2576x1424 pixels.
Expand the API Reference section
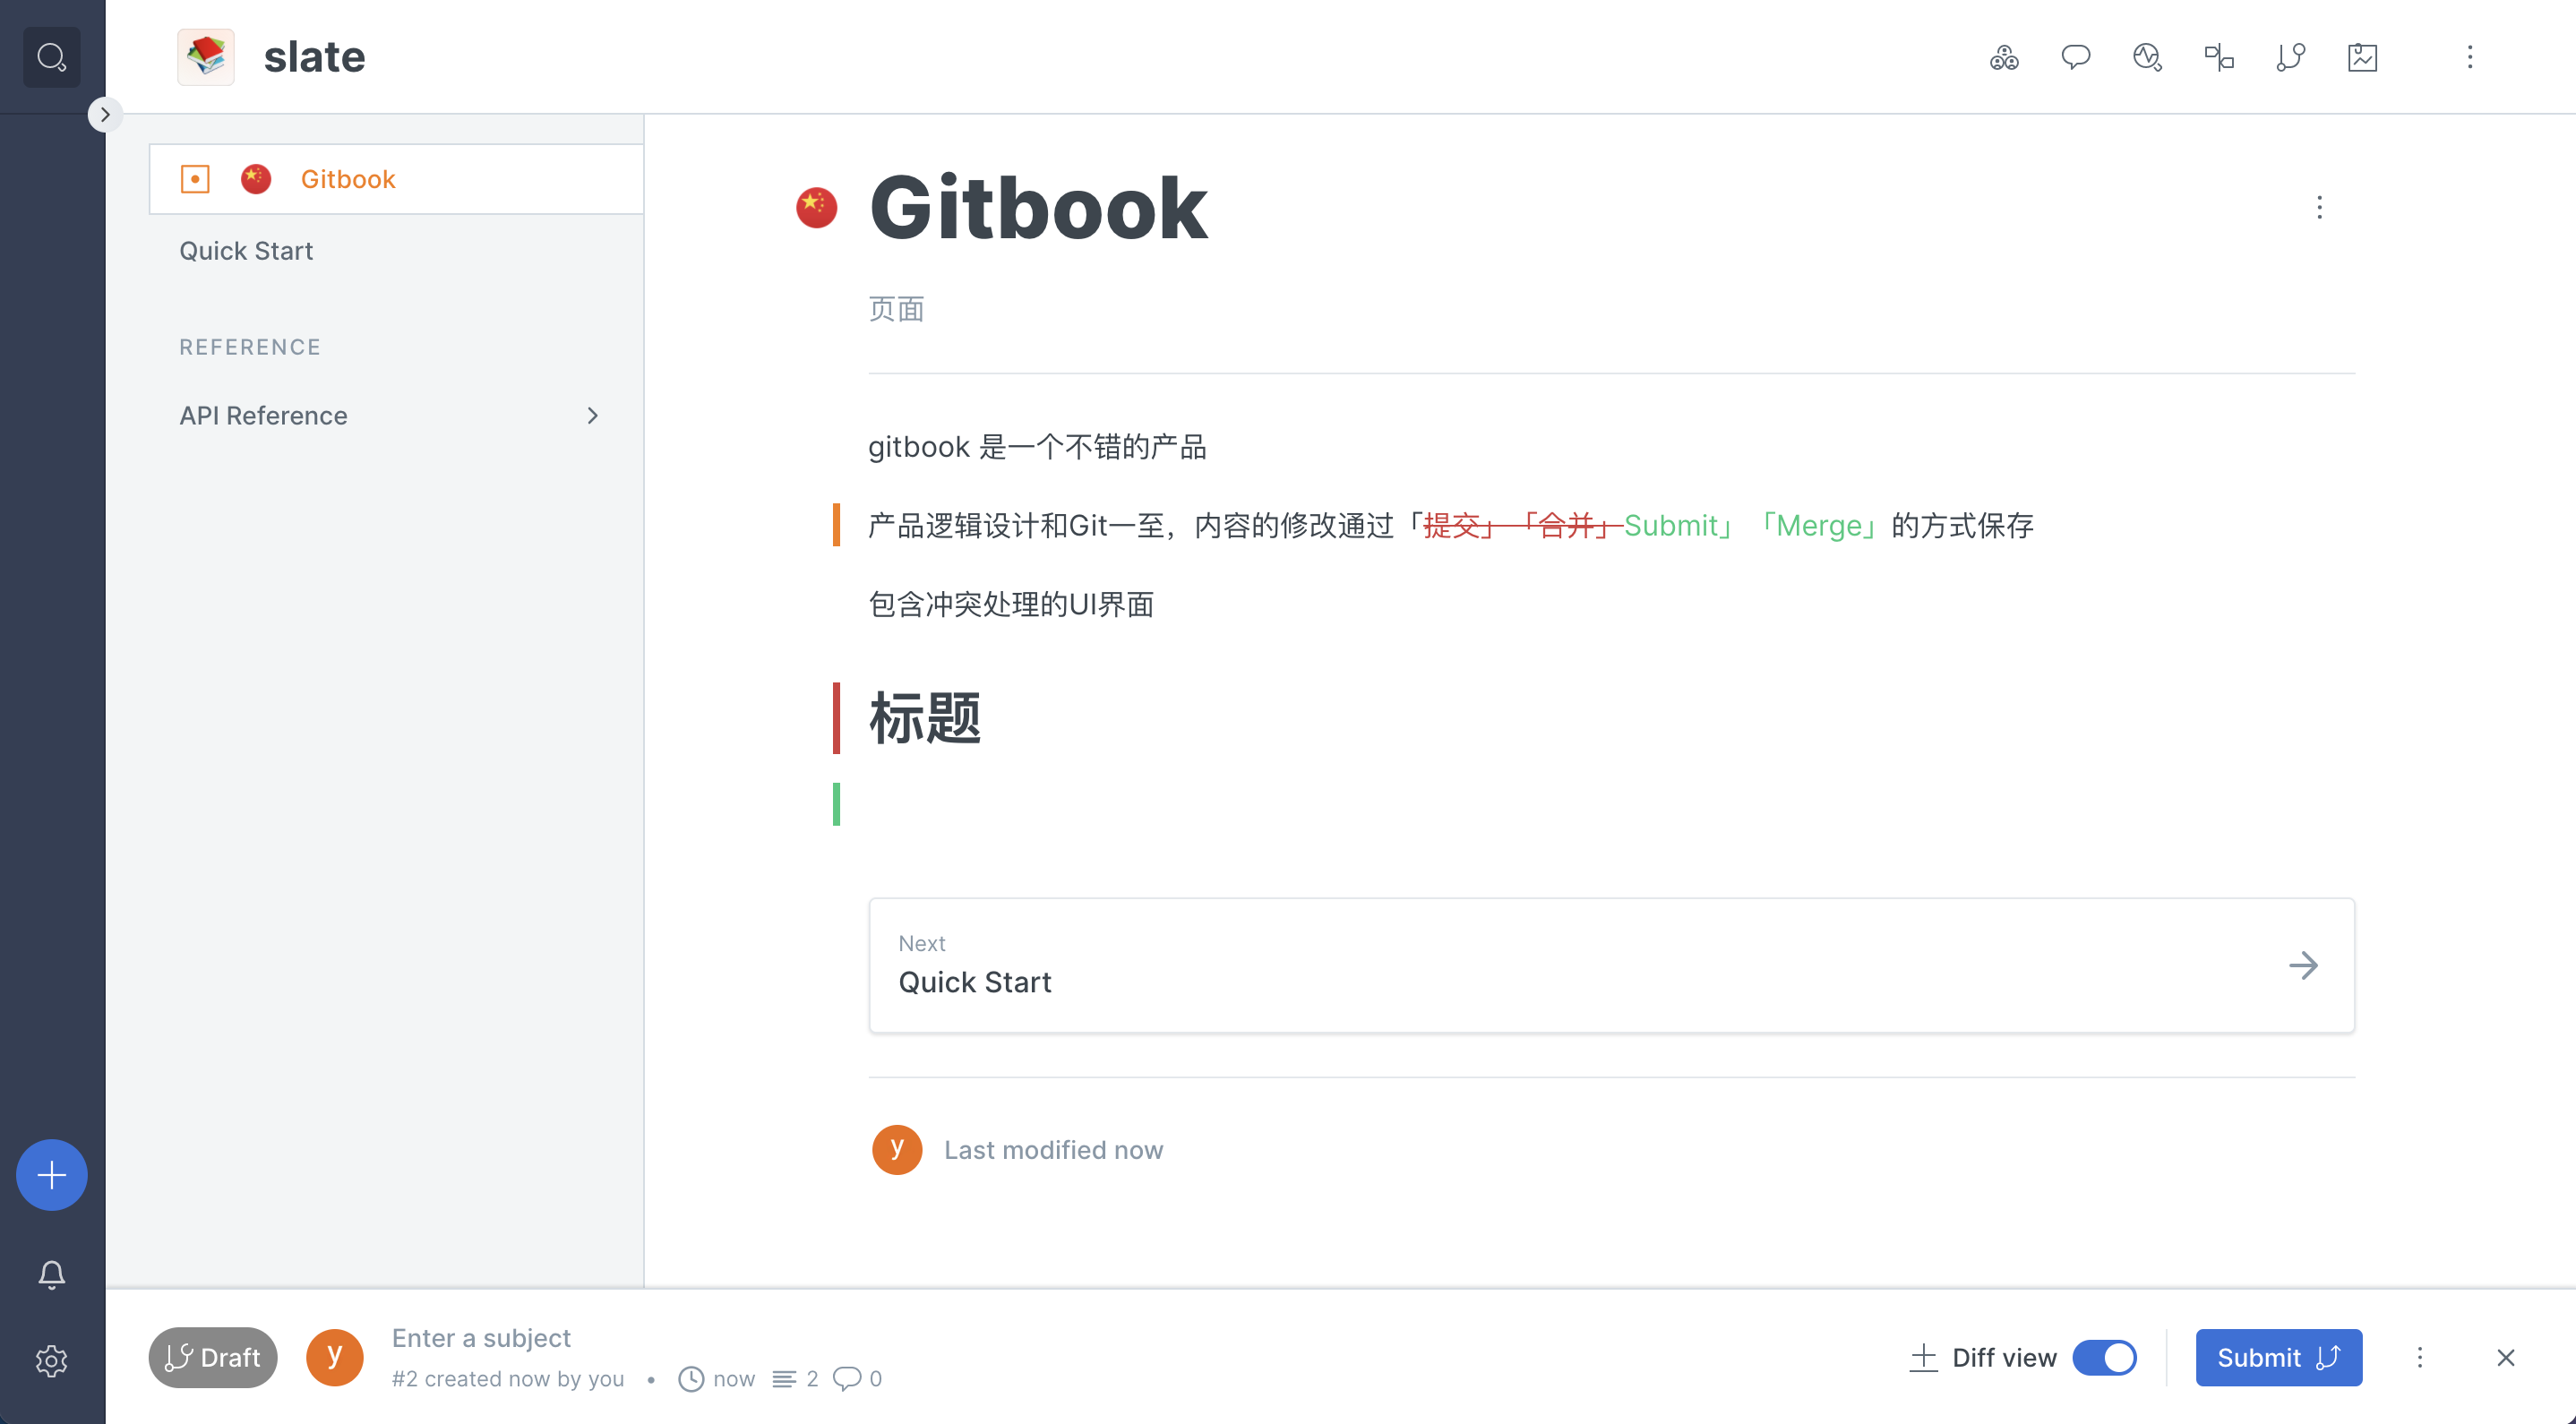[x=592, y=415]
